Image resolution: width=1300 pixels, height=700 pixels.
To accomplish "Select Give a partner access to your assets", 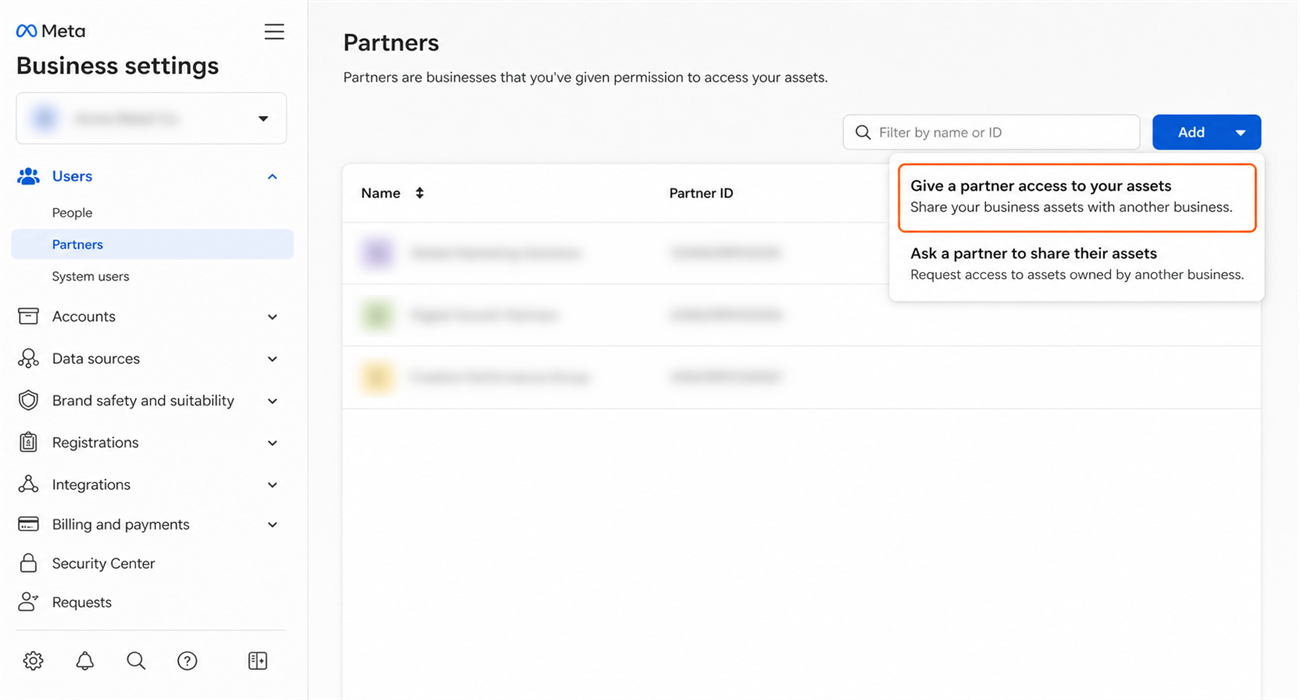I will click(x=1076, y=197).
